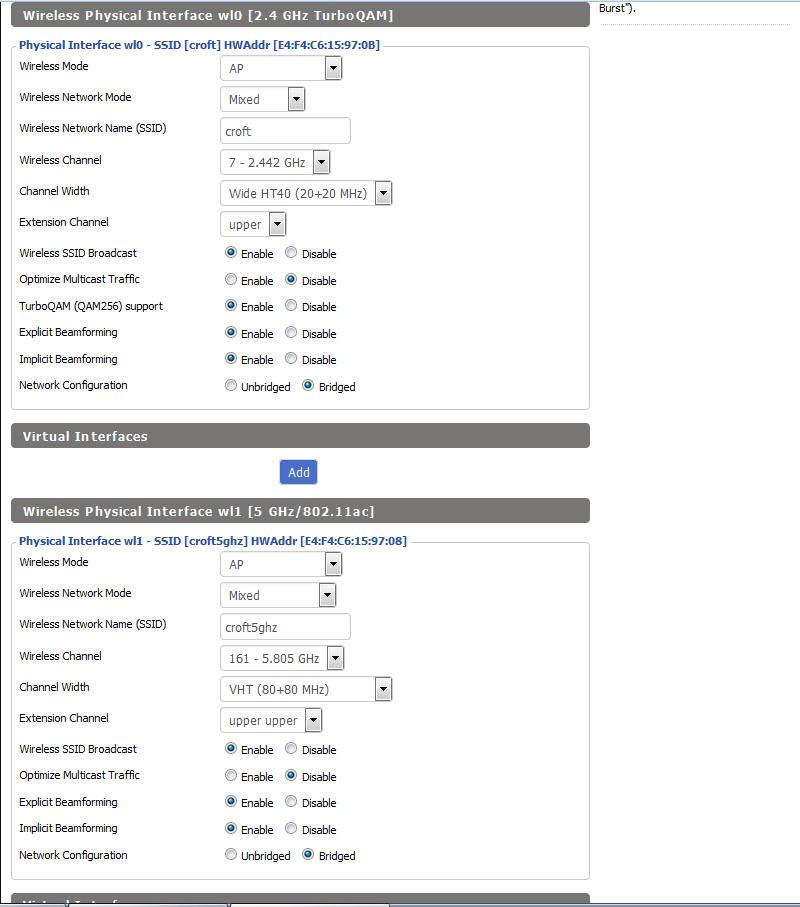Disable wl0 Implicit Beamforming

click(291, 359)
